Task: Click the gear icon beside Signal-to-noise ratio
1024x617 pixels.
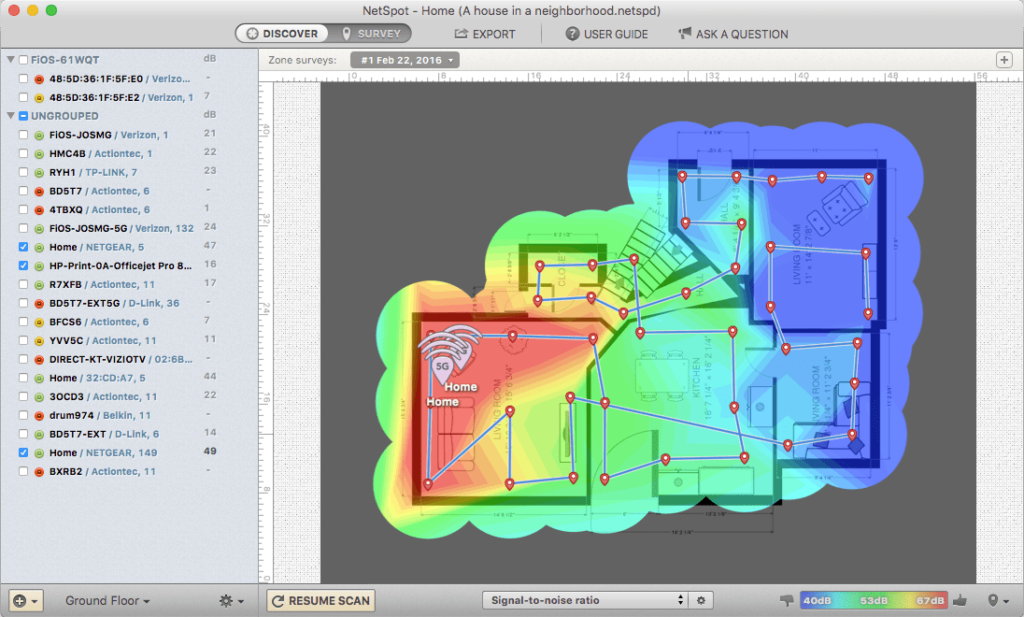Action: 701,601
